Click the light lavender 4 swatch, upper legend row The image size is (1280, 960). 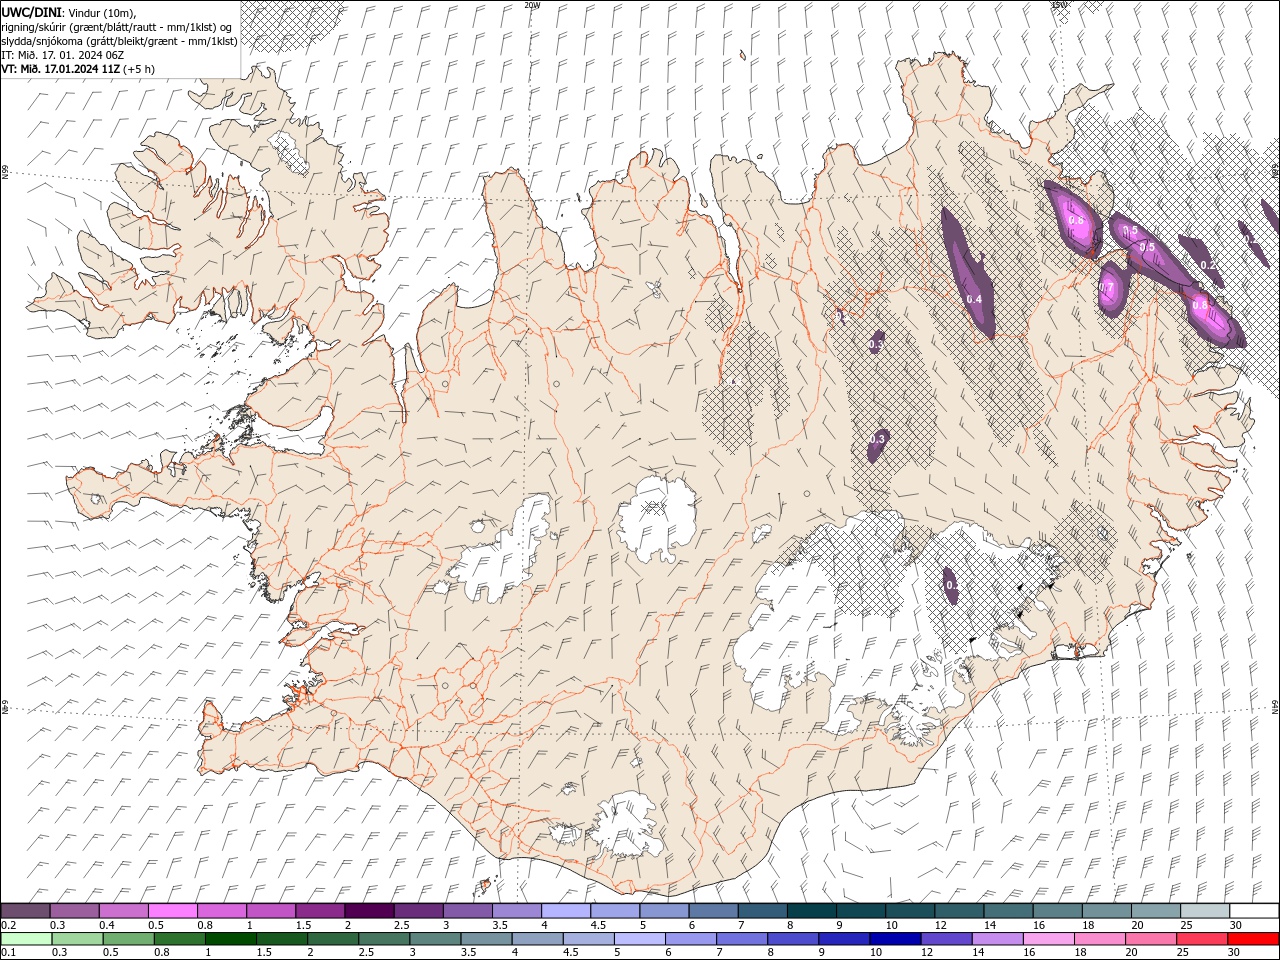(x=566, y=911)
